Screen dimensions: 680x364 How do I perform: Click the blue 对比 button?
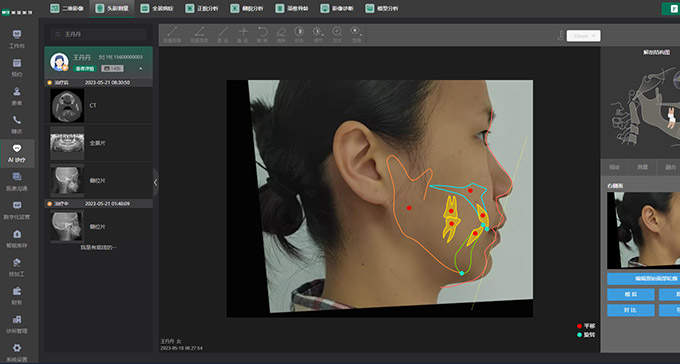(x=631, y=310)
